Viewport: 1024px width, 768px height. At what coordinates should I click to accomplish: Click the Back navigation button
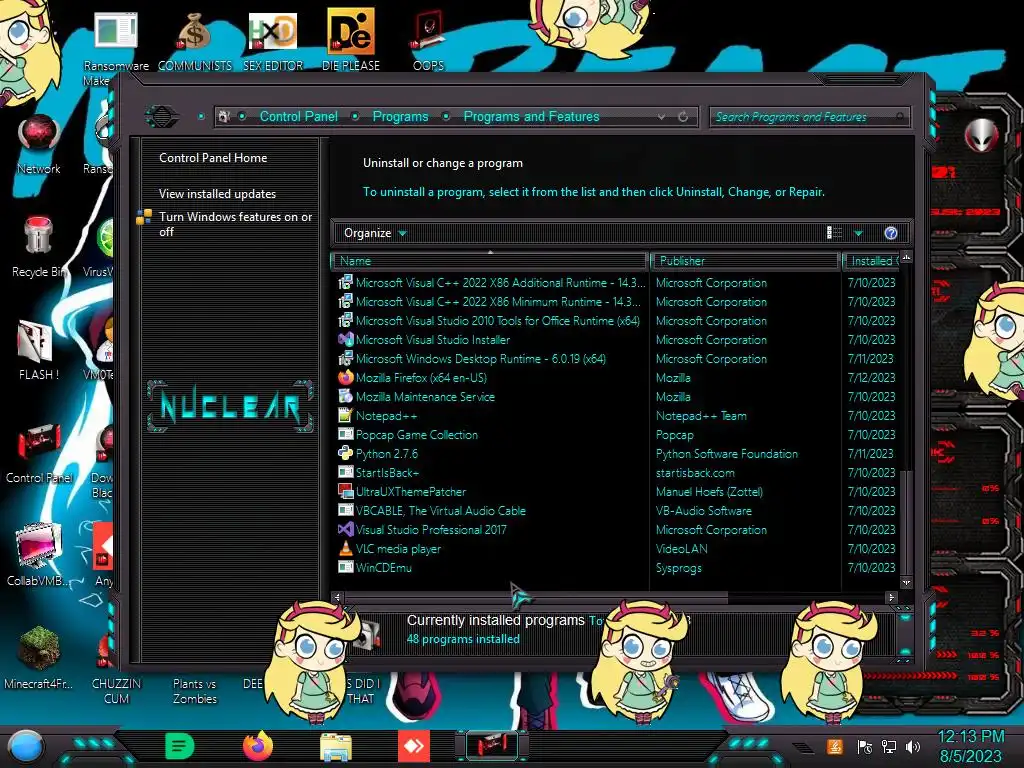pos(161,117)
